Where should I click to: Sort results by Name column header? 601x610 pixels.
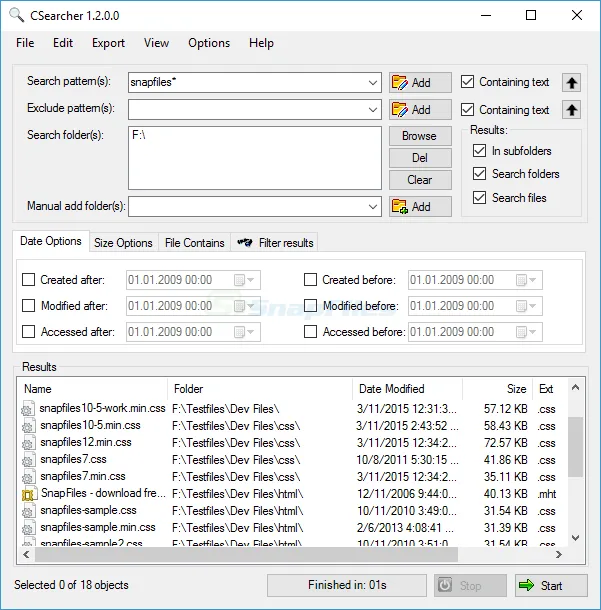(93, 389)
